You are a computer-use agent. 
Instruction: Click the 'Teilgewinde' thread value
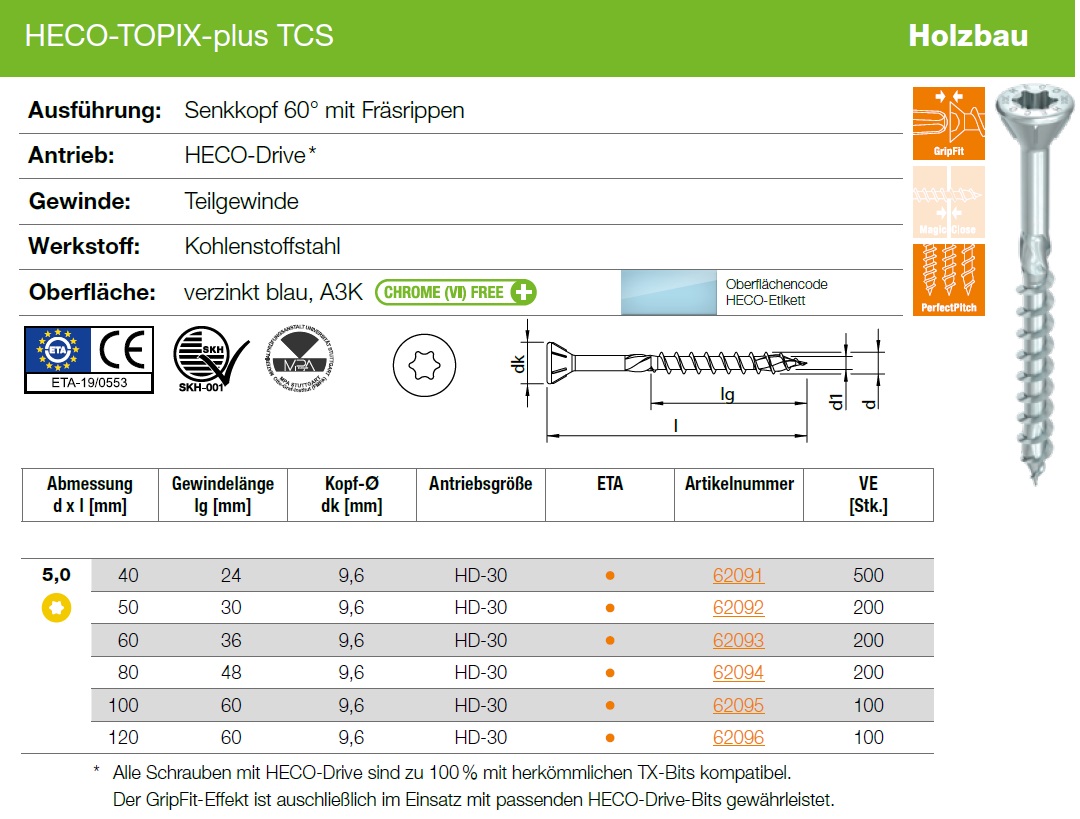[242, 201]
